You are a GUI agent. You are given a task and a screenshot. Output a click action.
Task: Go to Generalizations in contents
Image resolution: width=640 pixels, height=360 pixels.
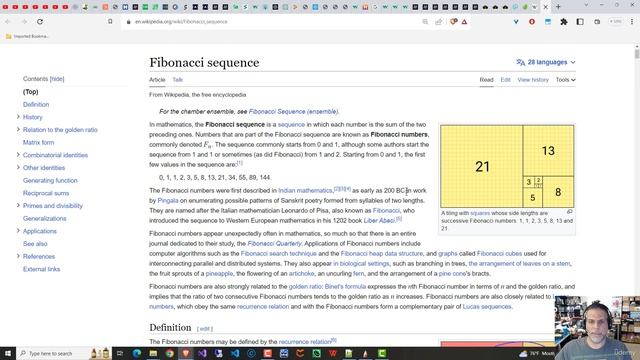[44, 218]
